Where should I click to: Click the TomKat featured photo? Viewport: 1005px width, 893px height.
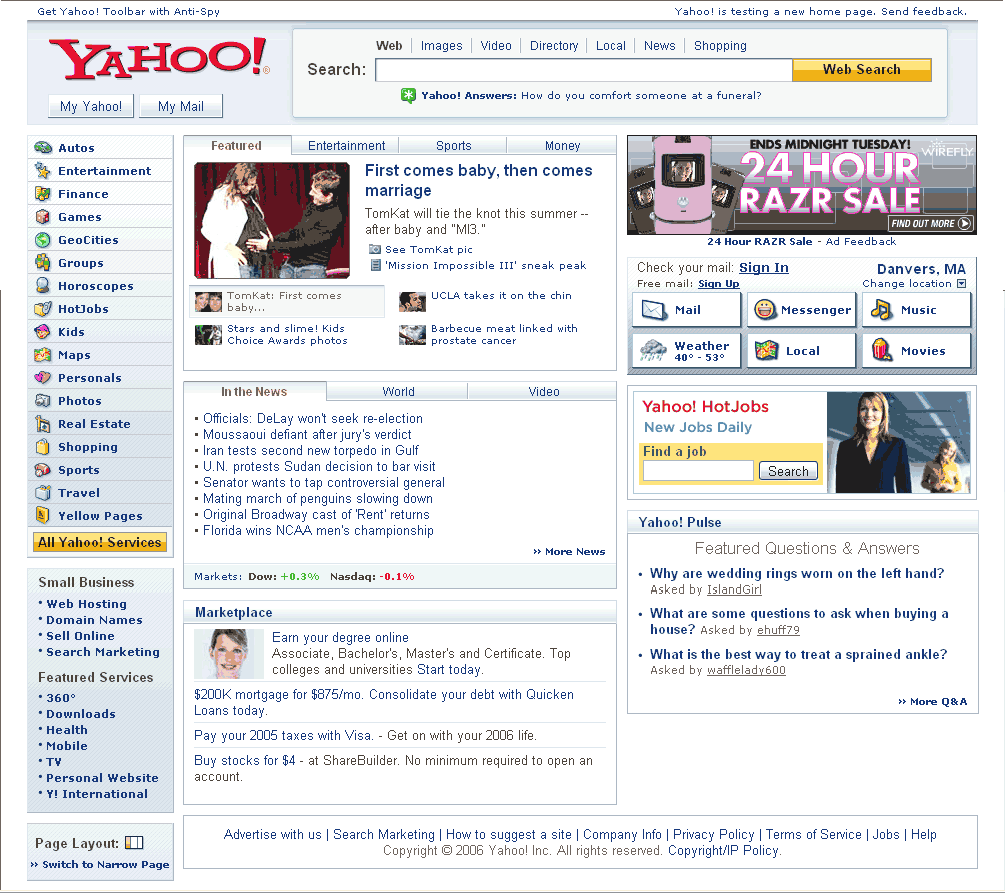pos(272,220)
